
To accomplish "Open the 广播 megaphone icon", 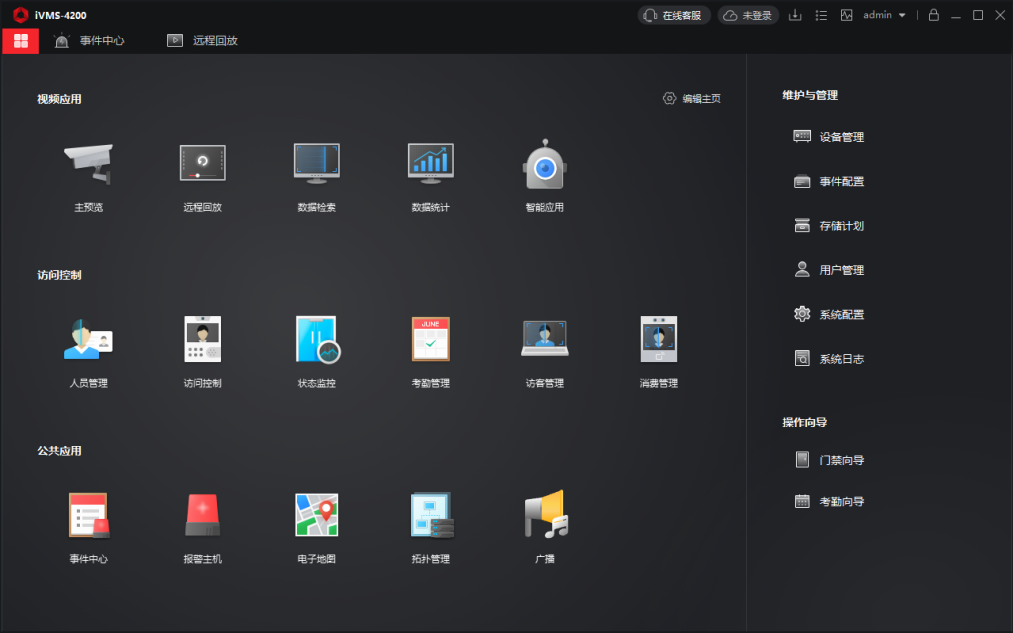I will (x=544, y=516).
